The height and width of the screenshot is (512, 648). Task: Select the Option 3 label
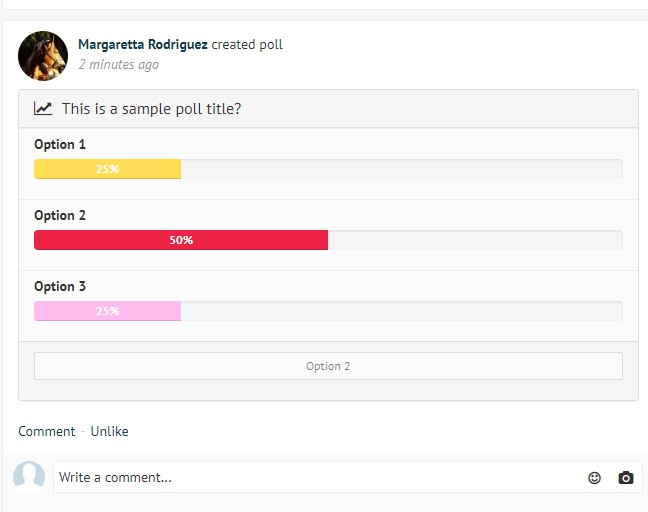tap(60, 287)
